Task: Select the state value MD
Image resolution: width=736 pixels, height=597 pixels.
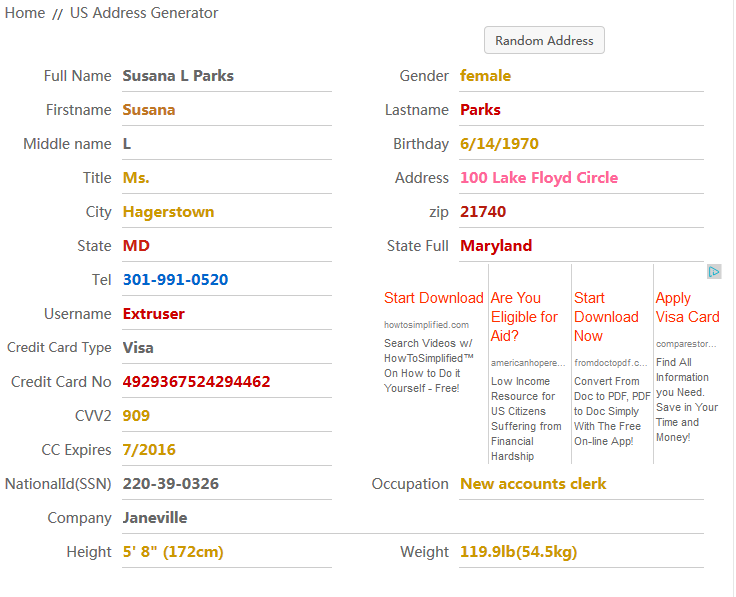Action: click(136, 246)
